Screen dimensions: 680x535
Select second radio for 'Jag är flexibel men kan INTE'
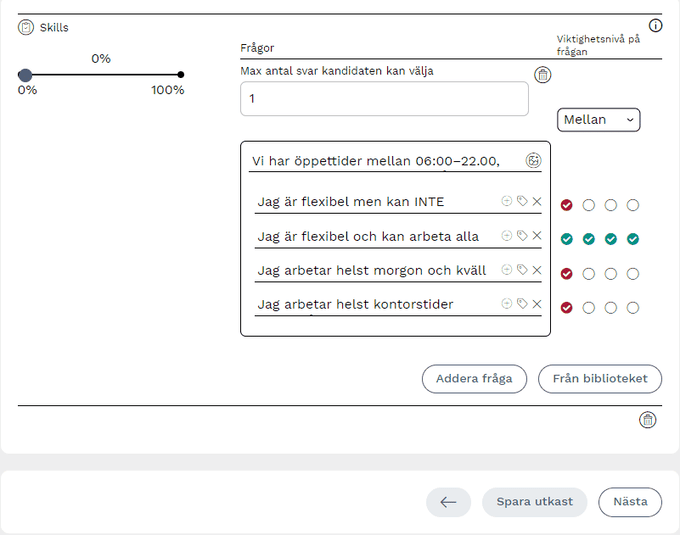click(589, 205)
